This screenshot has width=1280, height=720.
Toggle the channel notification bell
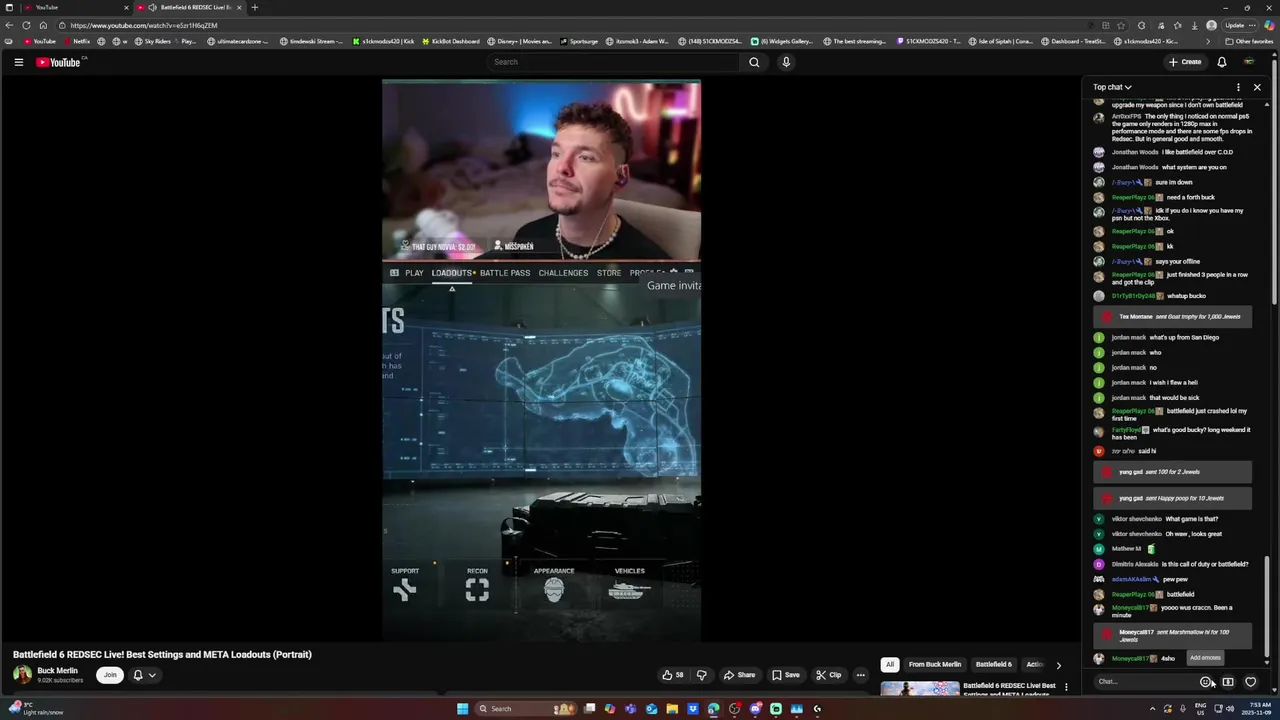tap(138, 675)
